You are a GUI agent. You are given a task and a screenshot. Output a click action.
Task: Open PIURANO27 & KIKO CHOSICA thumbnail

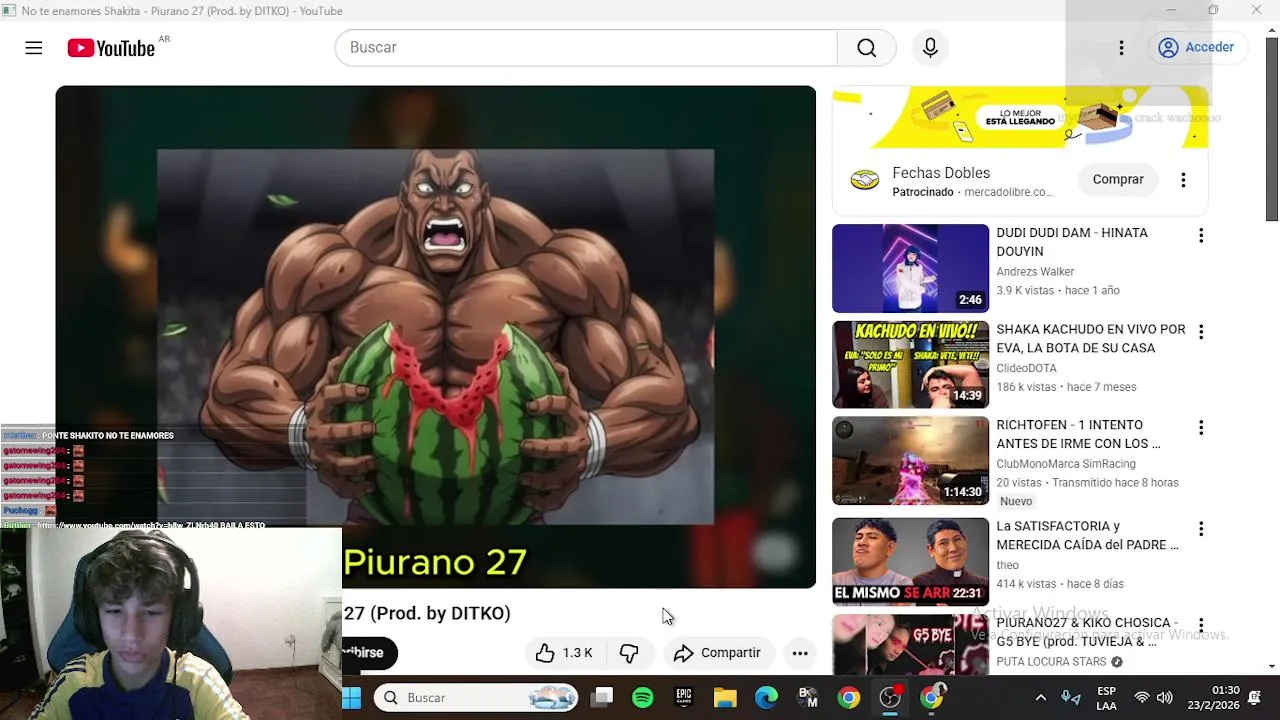pyautogui.click(x=910, y=644)
